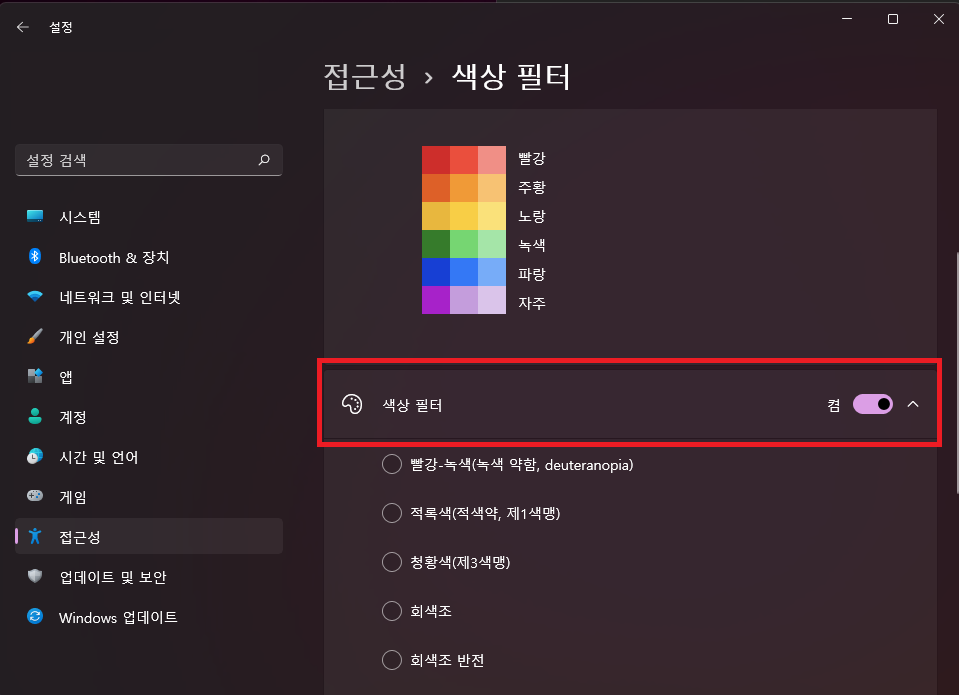Click the 게임 controller icon

35,496
